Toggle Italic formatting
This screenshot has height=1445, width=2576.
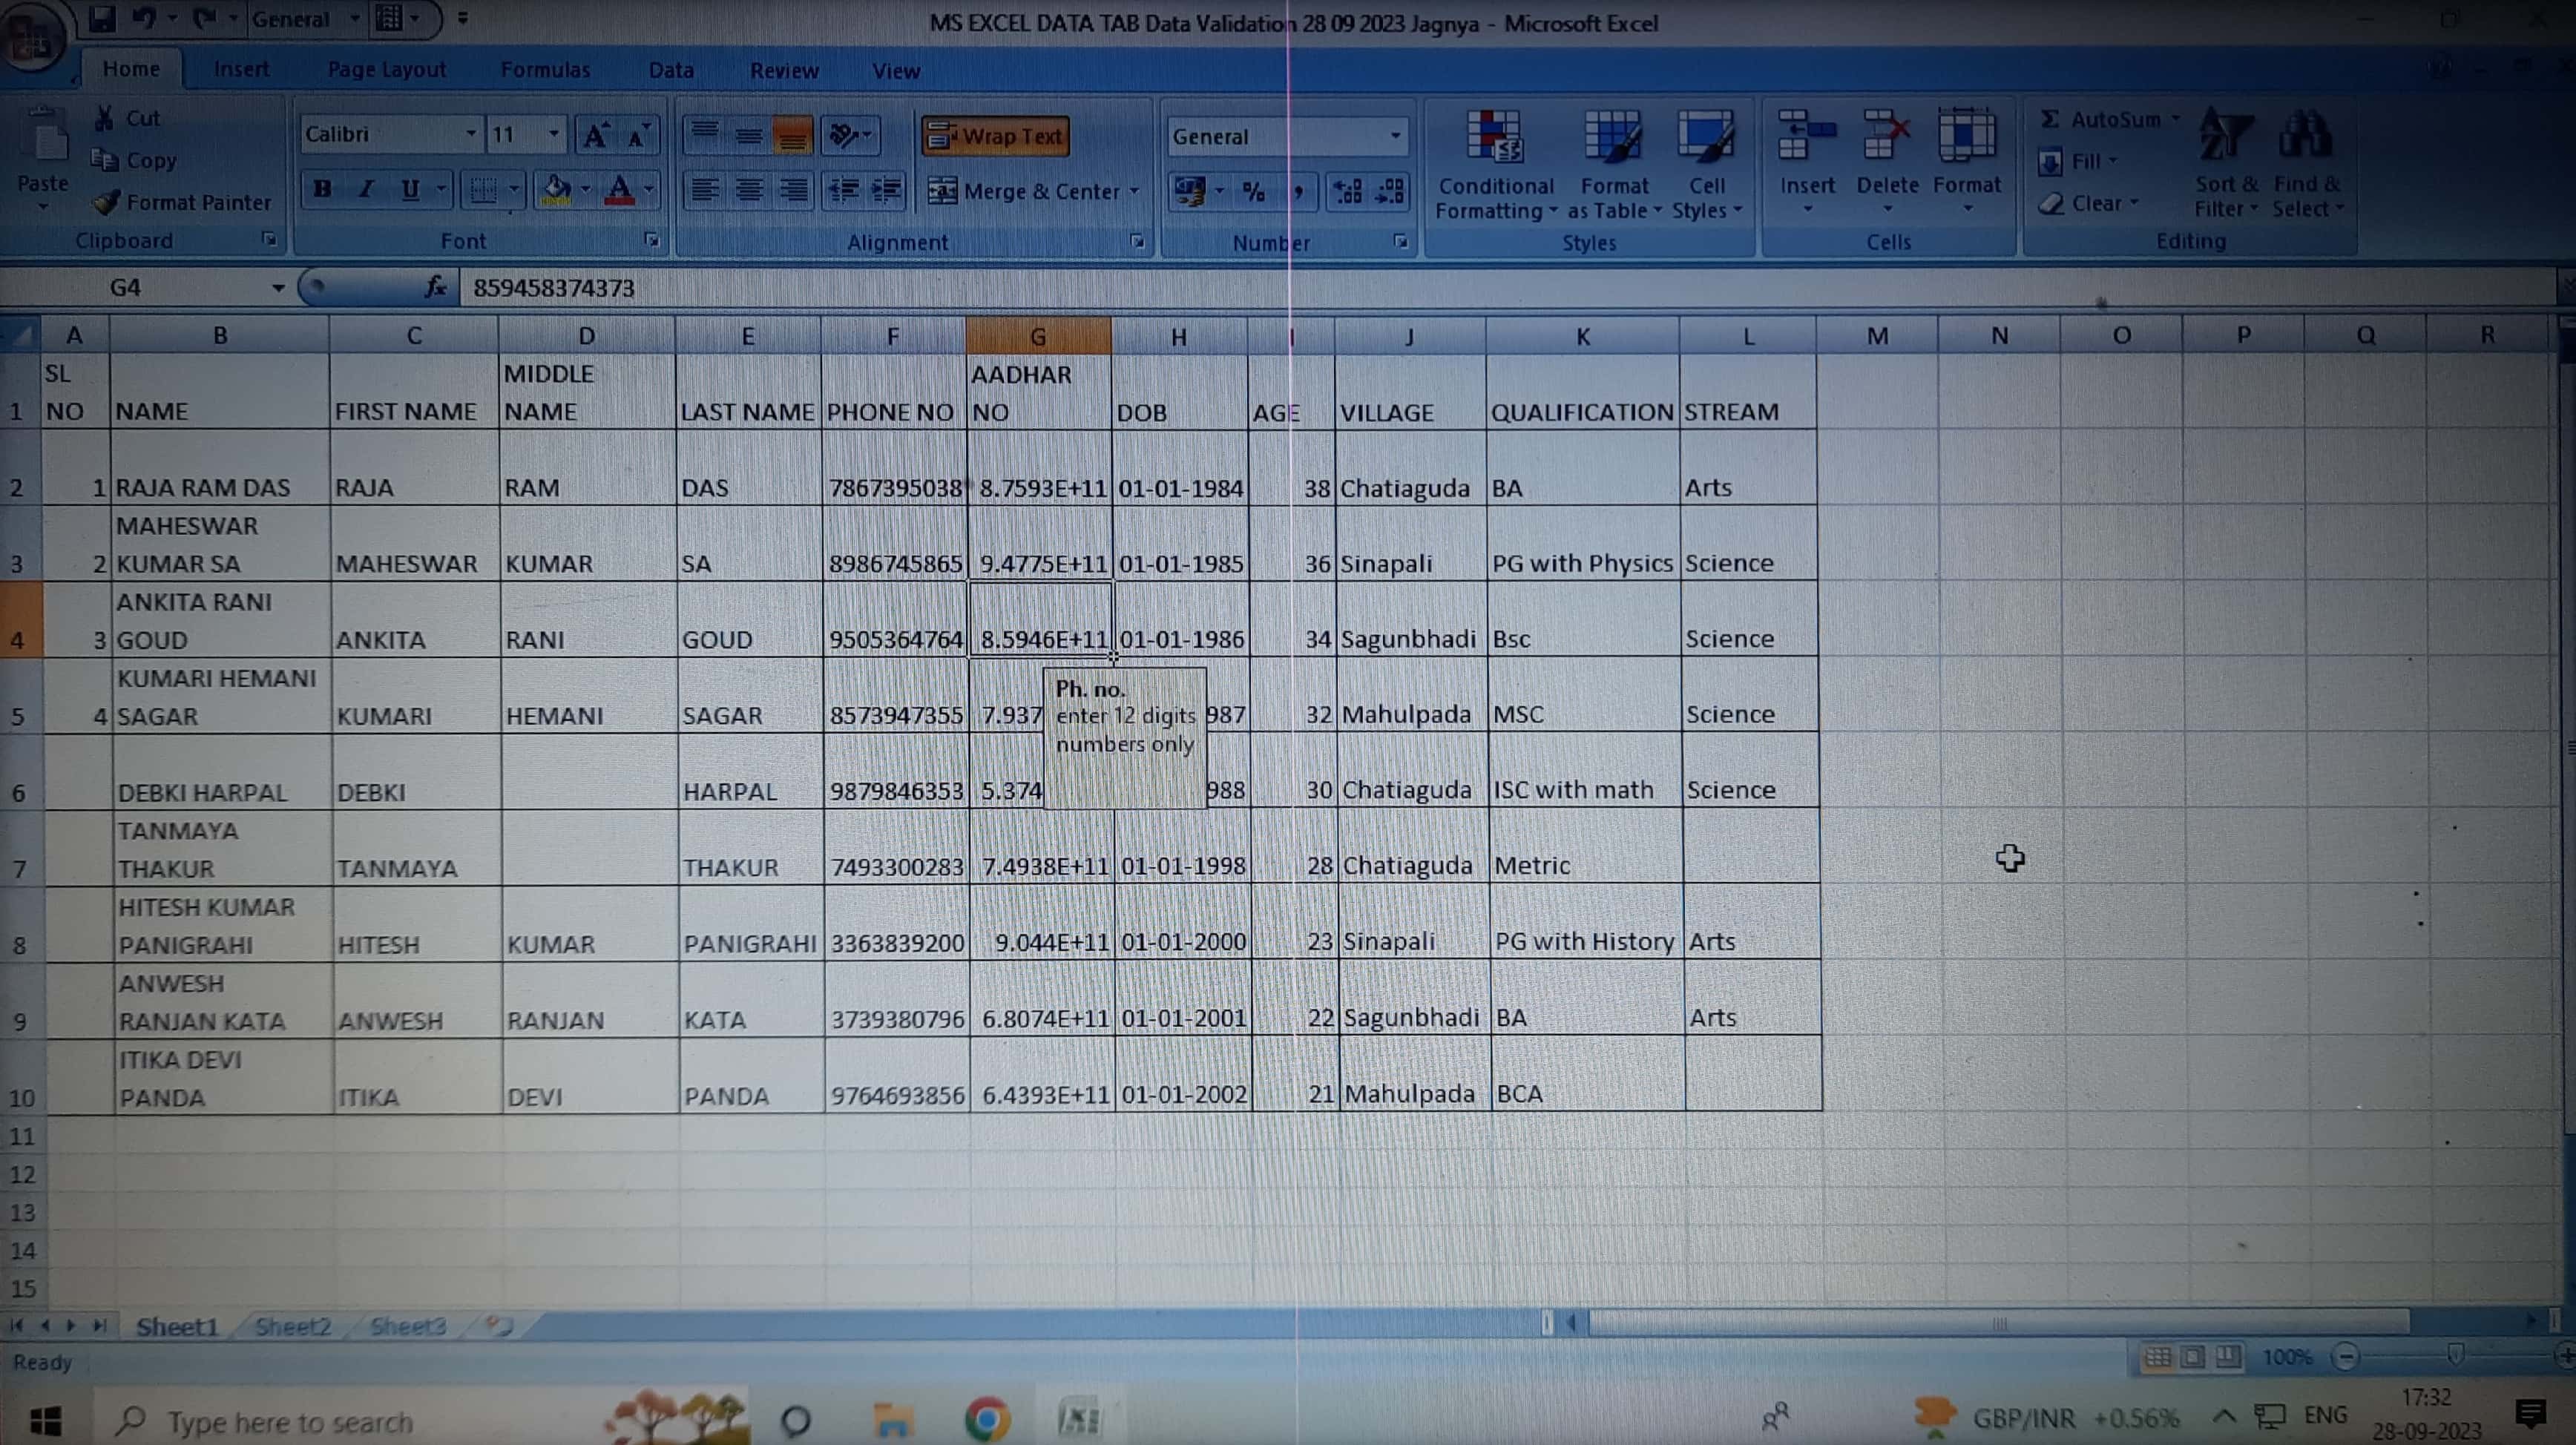click(366, 189)
